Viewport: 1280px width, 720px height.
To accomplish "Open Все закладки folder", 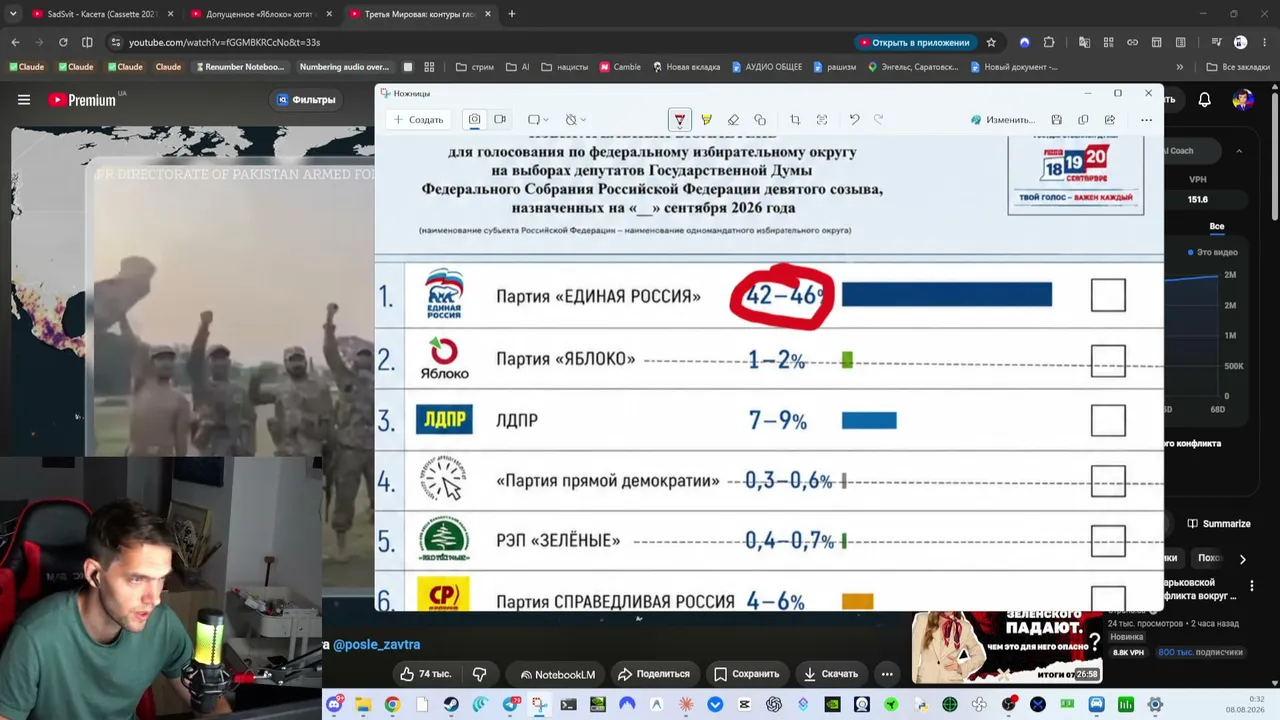I will pyautogui.click(x=1238, y=67).
